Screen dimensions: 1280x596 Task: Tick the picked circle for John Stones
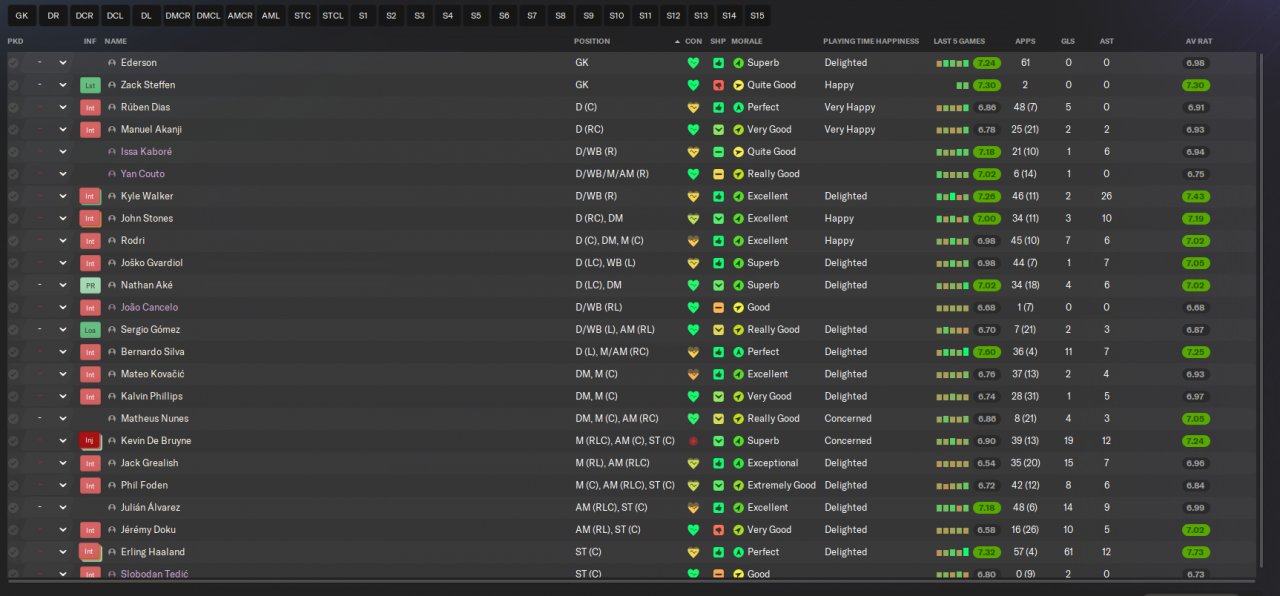coord(13,218)
